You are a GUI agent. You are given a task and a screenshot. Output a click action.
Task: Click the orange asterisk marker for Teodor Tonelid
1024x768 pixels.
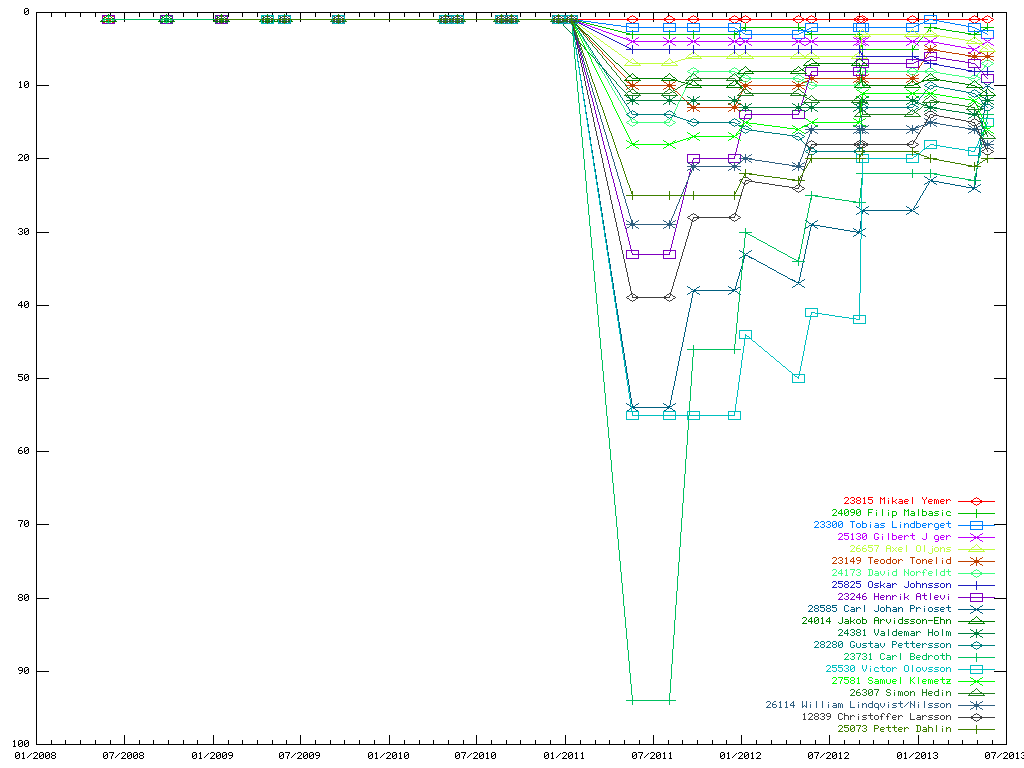pos(976,561)
